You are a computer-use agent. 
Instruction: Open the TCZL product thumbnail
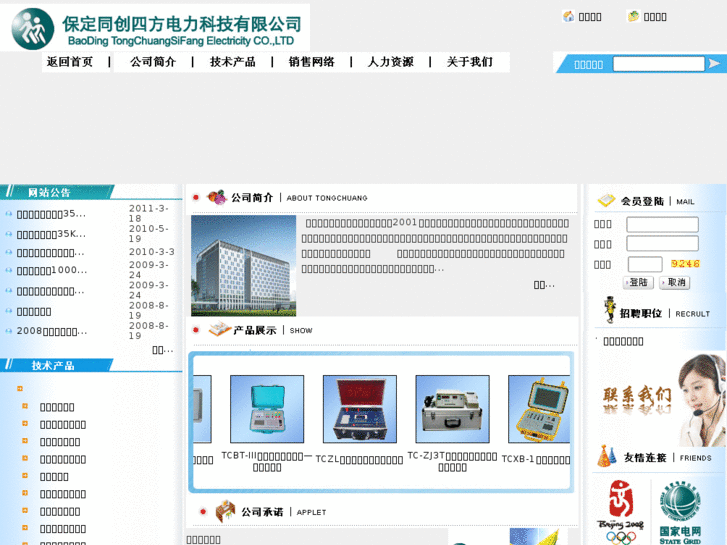point(360,409)
